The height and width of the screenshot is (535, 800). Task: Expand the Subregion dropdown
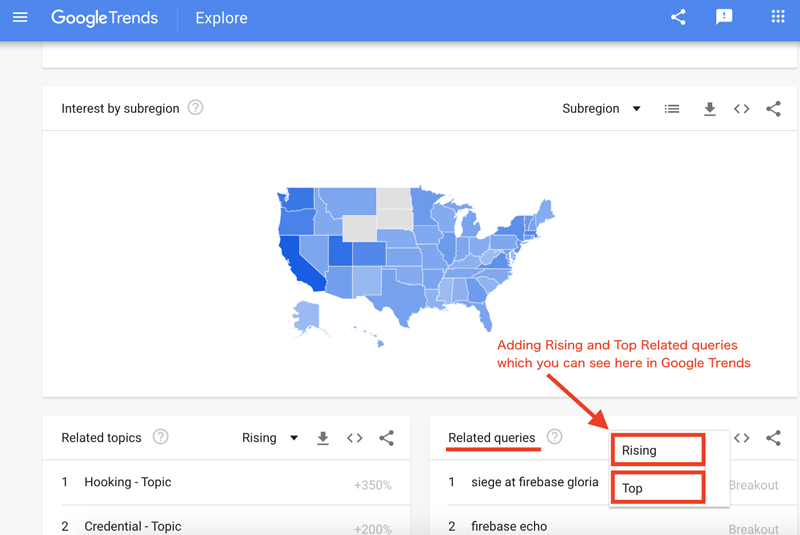[601, 109]
